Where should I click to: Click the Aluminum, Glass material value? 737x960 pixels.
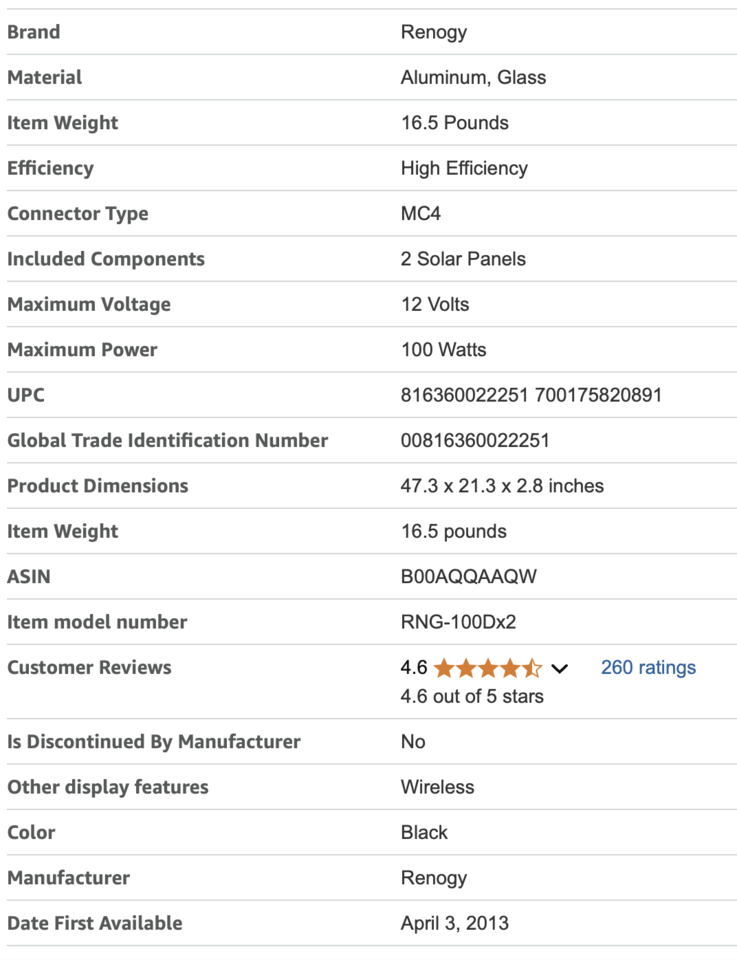click(x=473, y=78)
